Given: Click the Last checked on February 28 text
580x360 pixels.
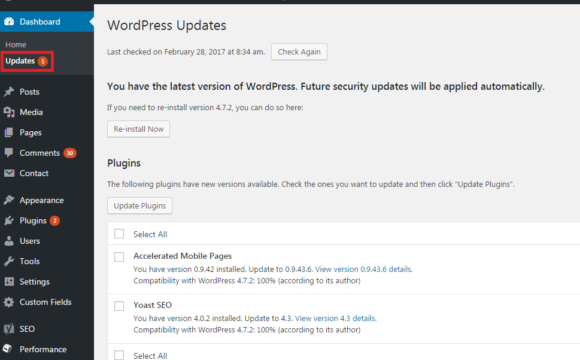Looking at the screenshot, I should tap(186, 52).
